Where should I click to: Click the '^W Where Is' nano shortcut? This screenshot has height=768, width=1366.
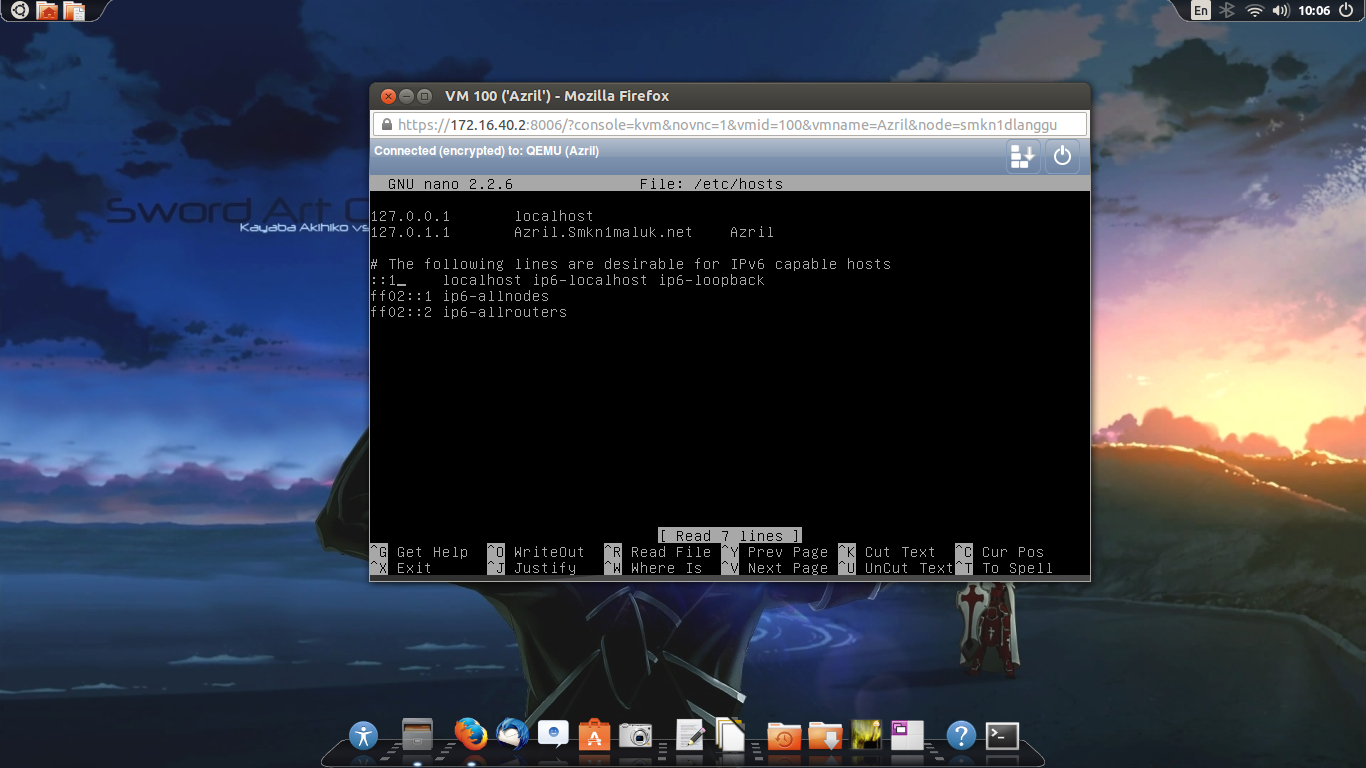653,568
